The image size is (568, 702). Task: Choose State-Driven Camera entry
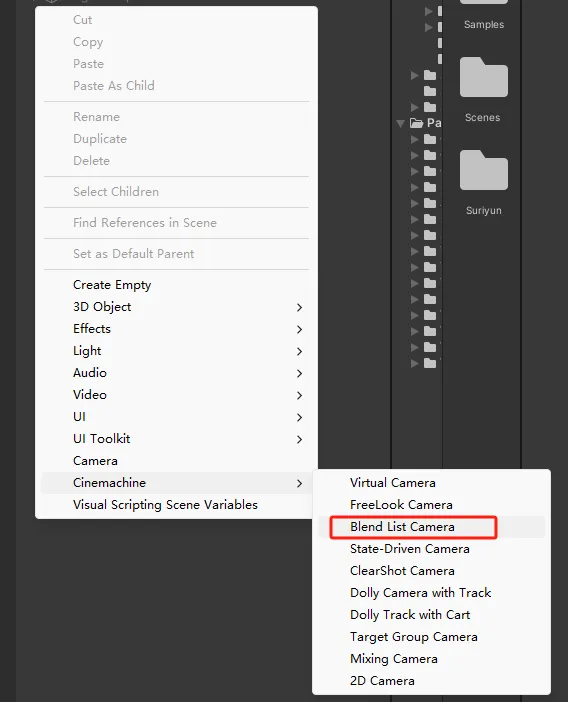(431, 549)
